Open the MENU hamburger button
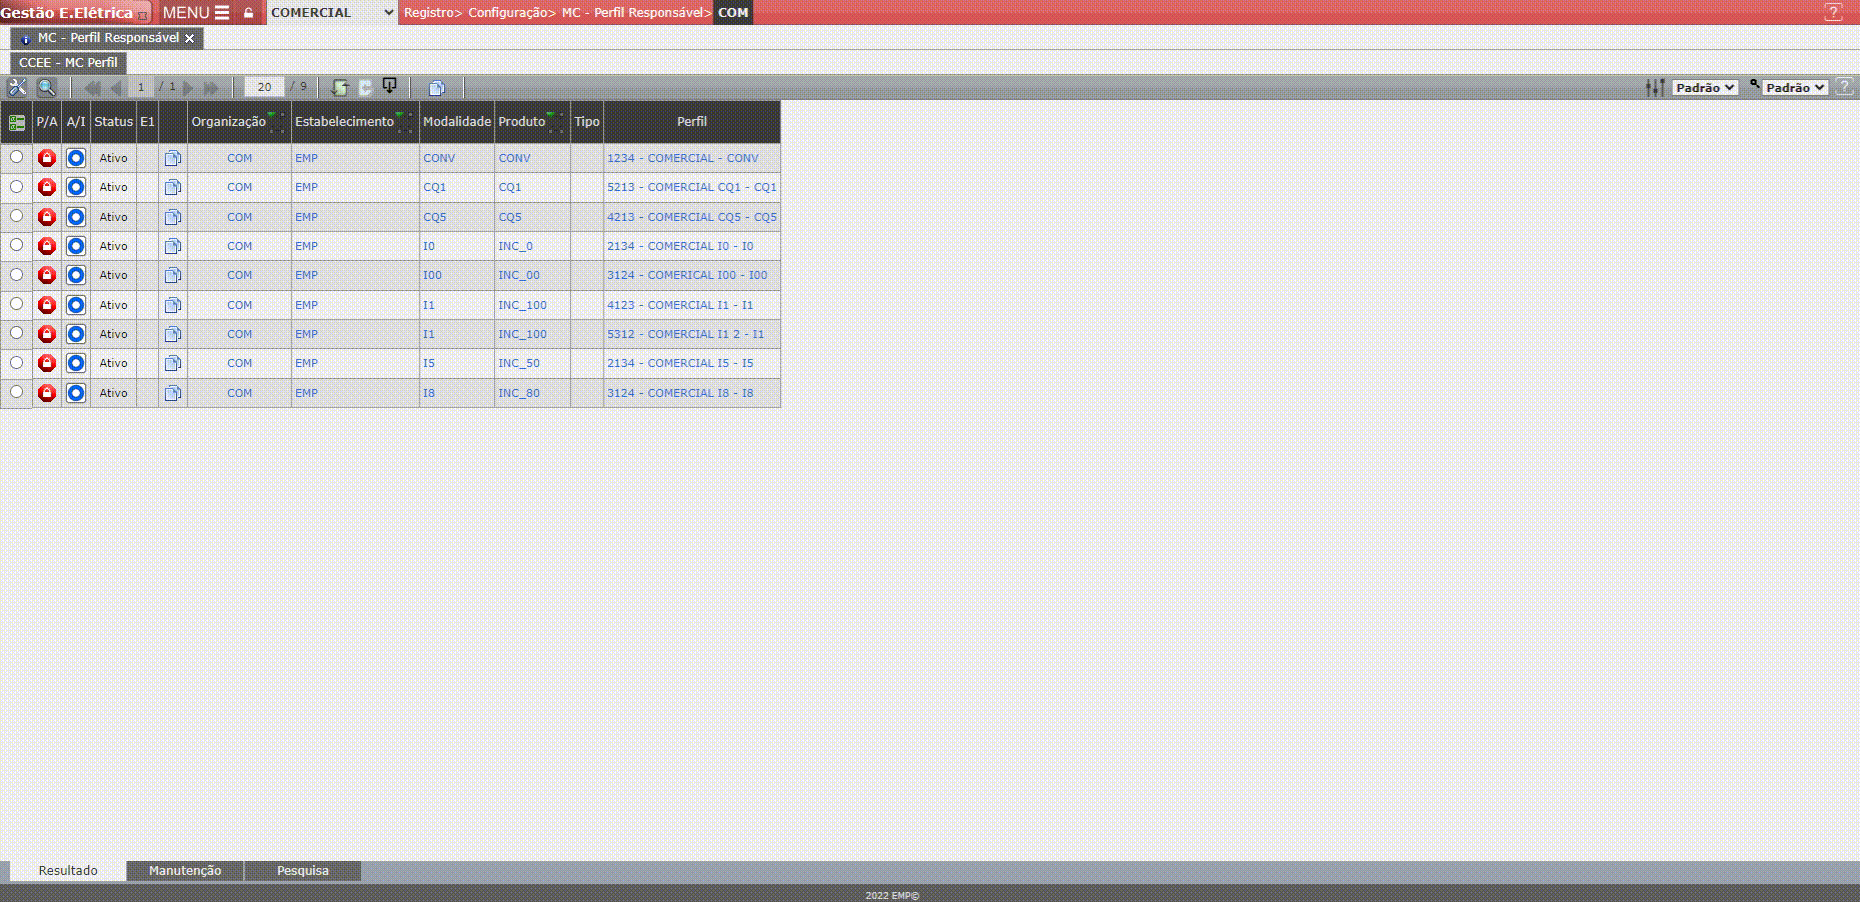The image size is (1860, 902). [196, 13]
